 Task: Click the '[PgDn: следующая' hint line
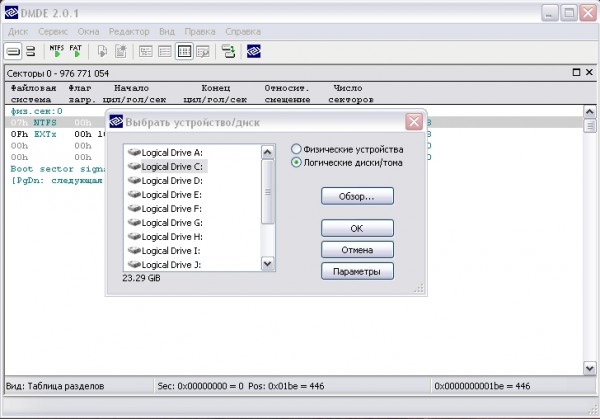click(x=57, y=180)
